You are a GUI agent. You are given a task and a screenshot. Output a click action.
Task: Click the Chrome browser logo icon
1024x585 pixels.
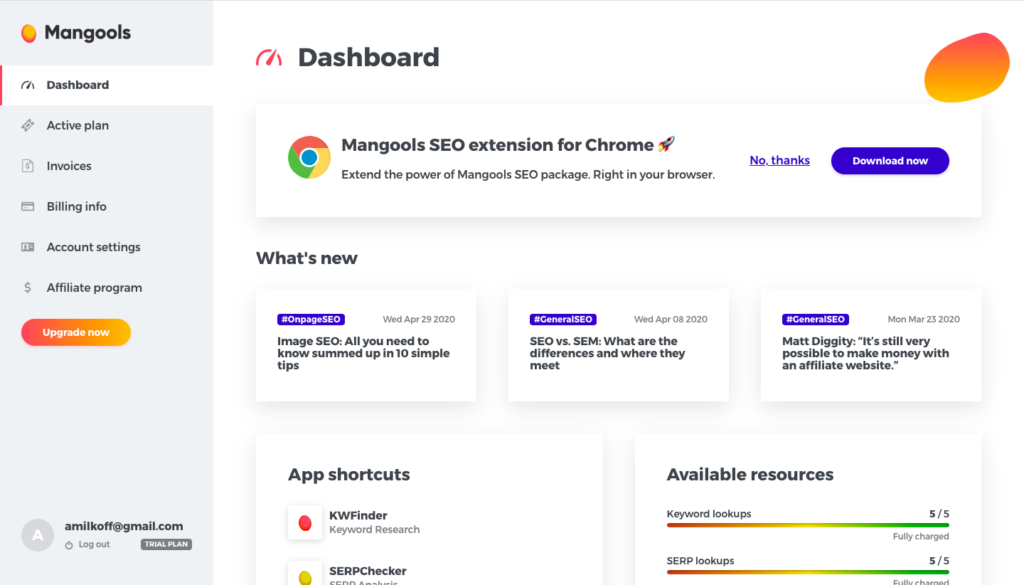coord(309,157)
